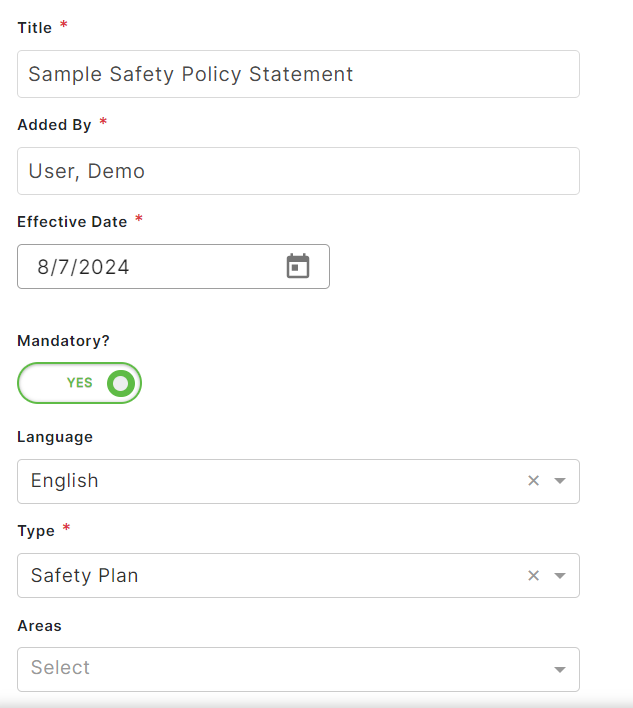The image size is (633, 708).
Task: Expand the Language dropdown arrow
Action: coord(560,481)
